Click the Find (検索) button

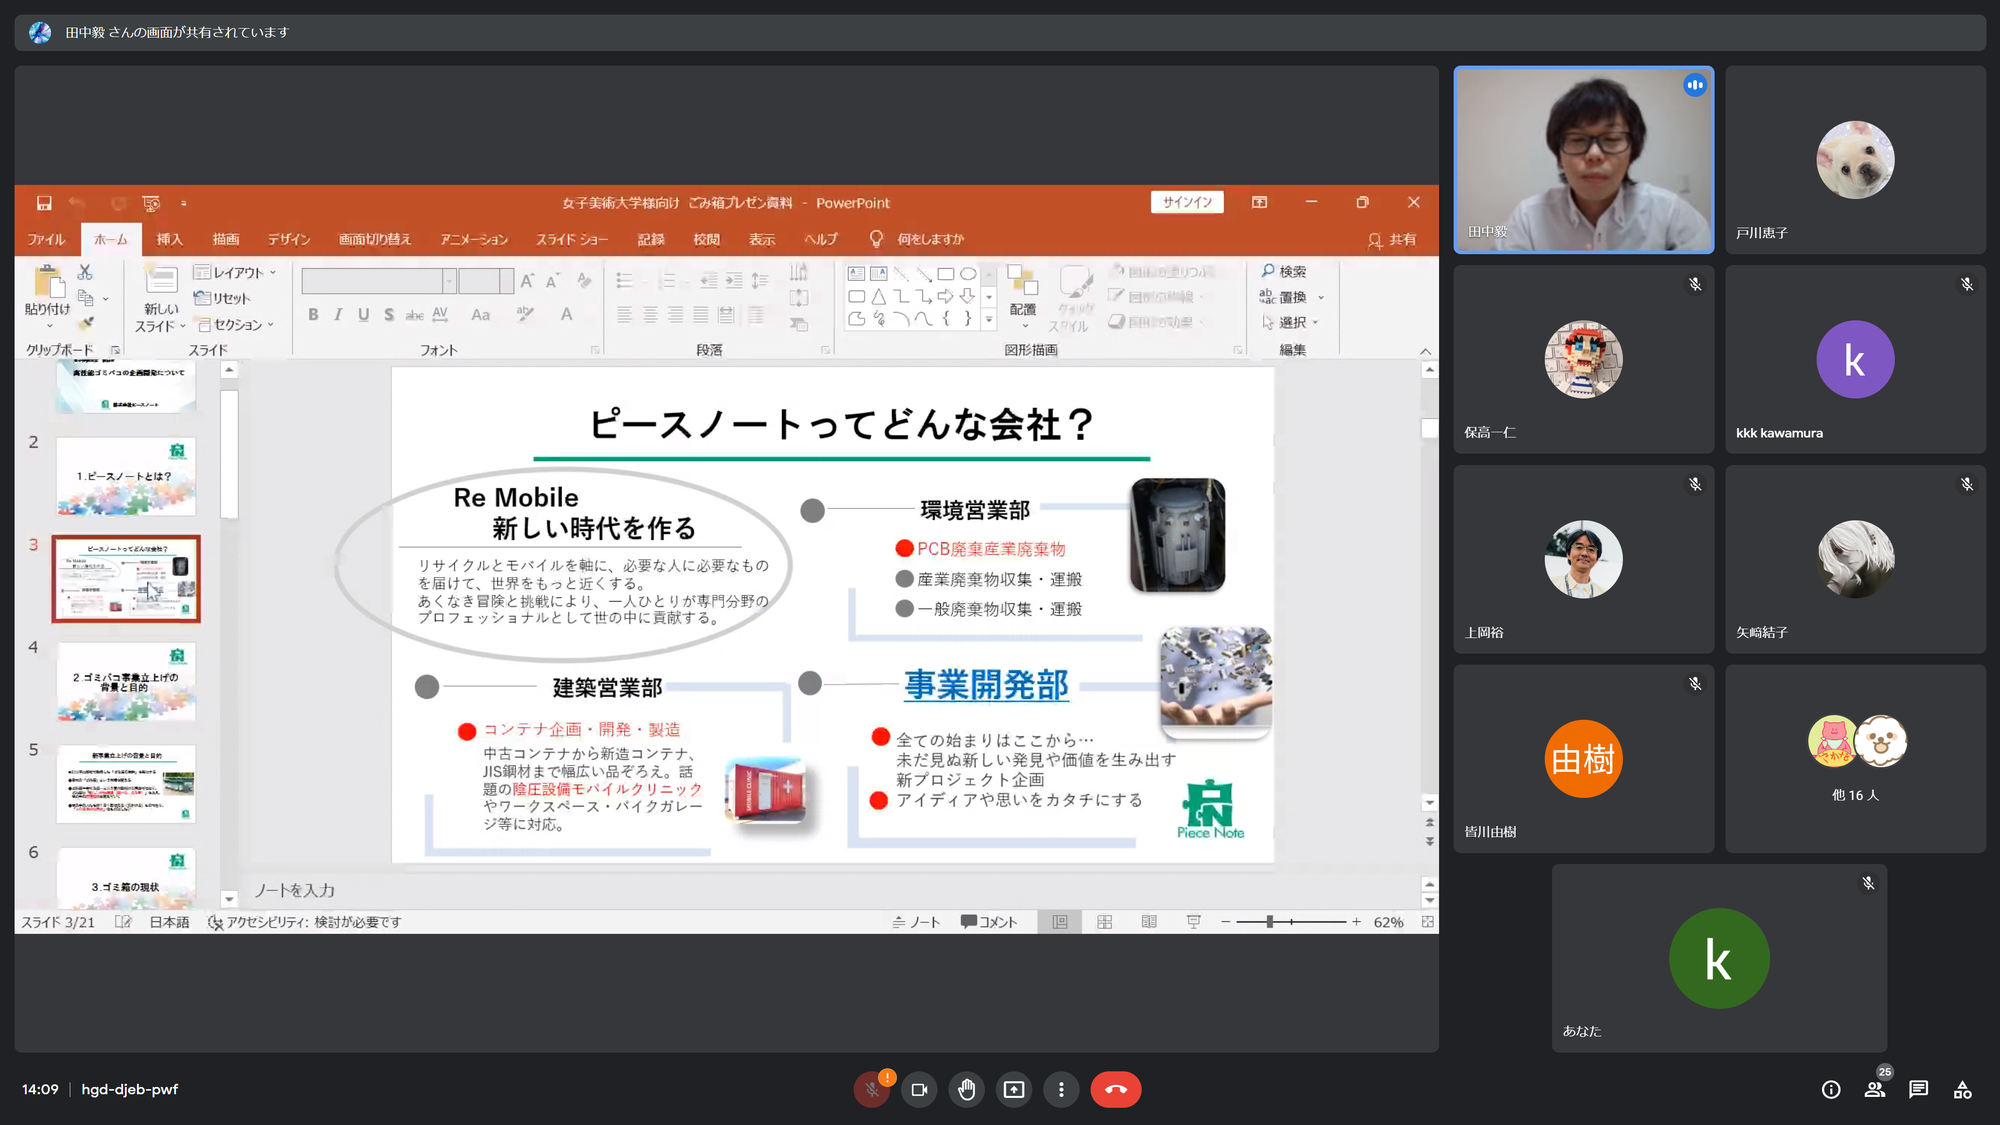[x=1284, y=271]
